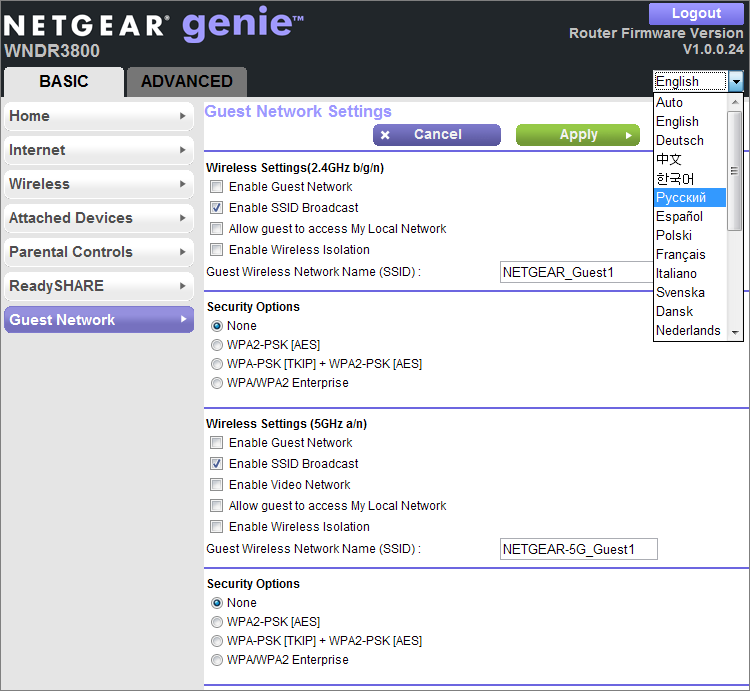This screenshot has width=750, height=691.
Task: Click the Cancel button's X icon
Action: [385, 135]
